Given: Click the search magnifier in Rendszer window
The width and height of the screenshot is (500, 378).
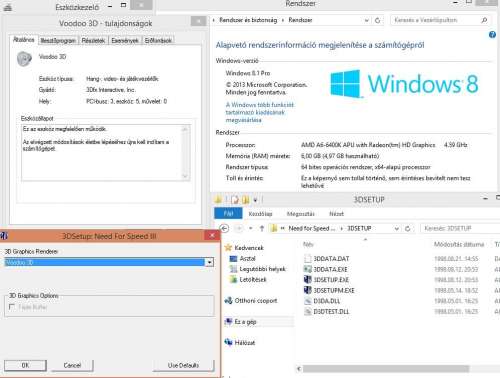Looking at the screenshot, I should pyautogui.click(x=484, y=20).
